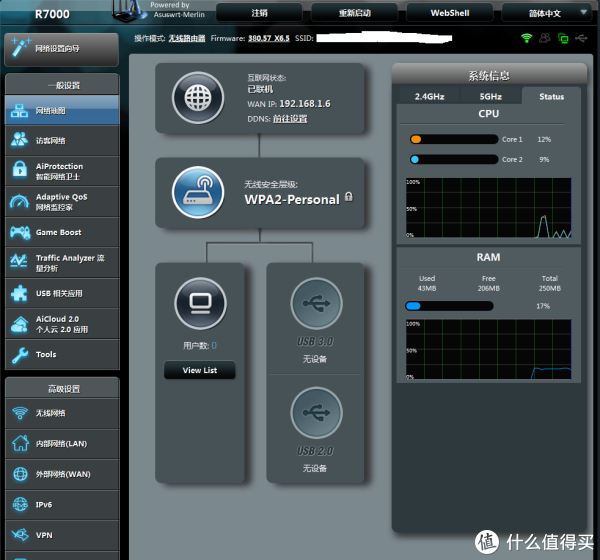Open the guest network people icon

point(20,140)
